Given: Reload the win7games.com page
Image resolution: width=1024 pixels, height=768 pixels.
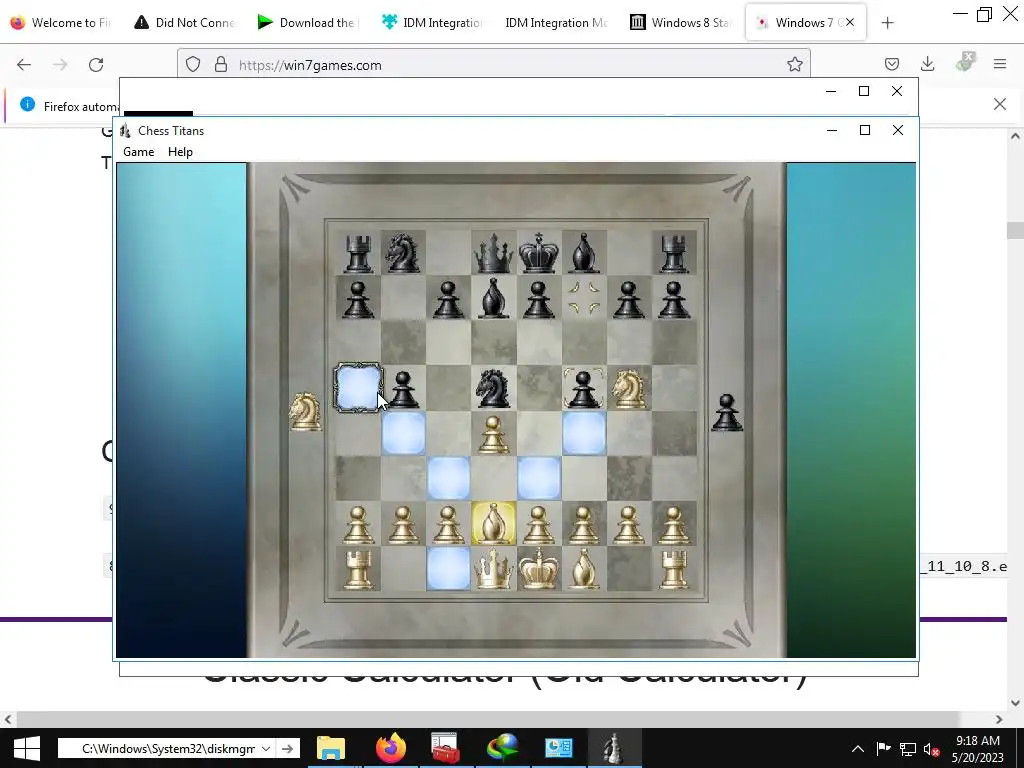Looking at the screenshot, I should [96, 65].
